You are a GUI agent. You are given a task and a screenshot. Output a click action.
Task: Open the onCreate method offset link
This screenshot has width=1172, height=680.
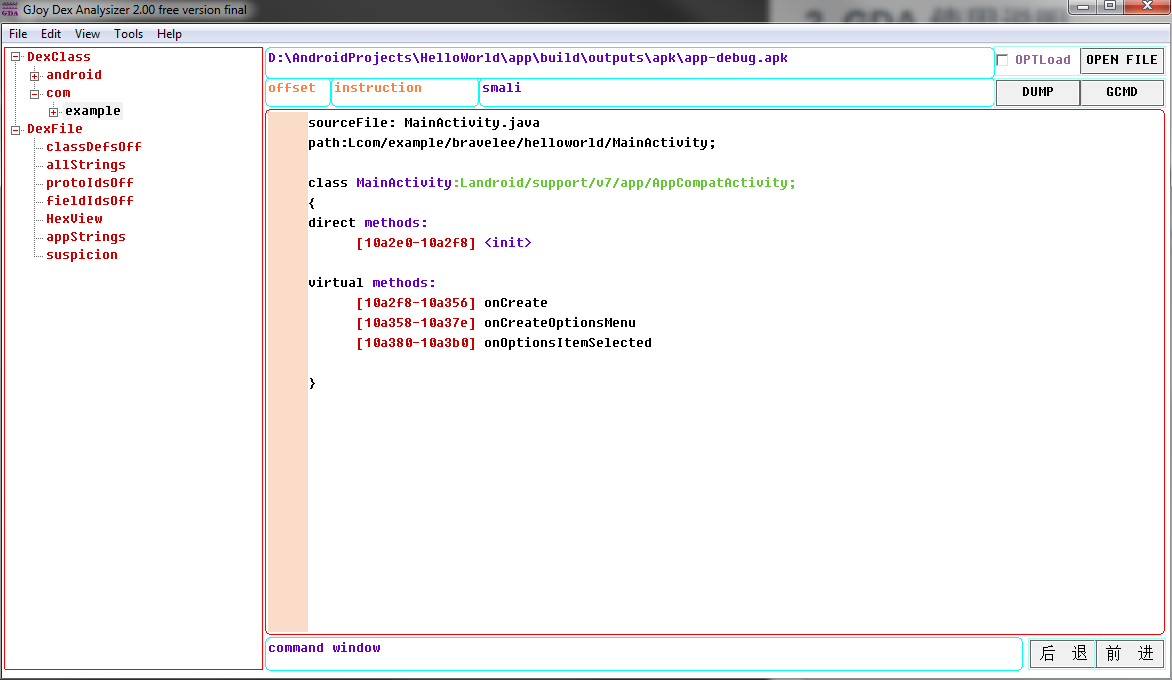point(416,303)
